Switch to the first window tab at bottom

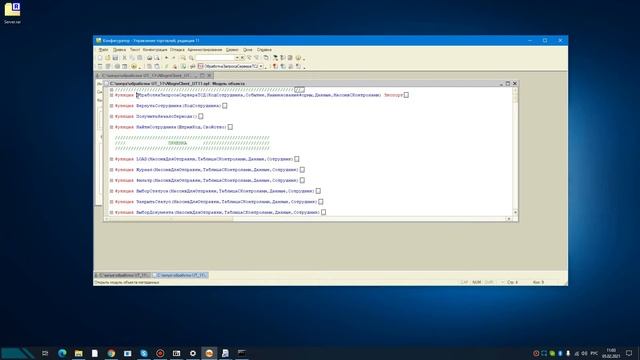tap(123, 276)
